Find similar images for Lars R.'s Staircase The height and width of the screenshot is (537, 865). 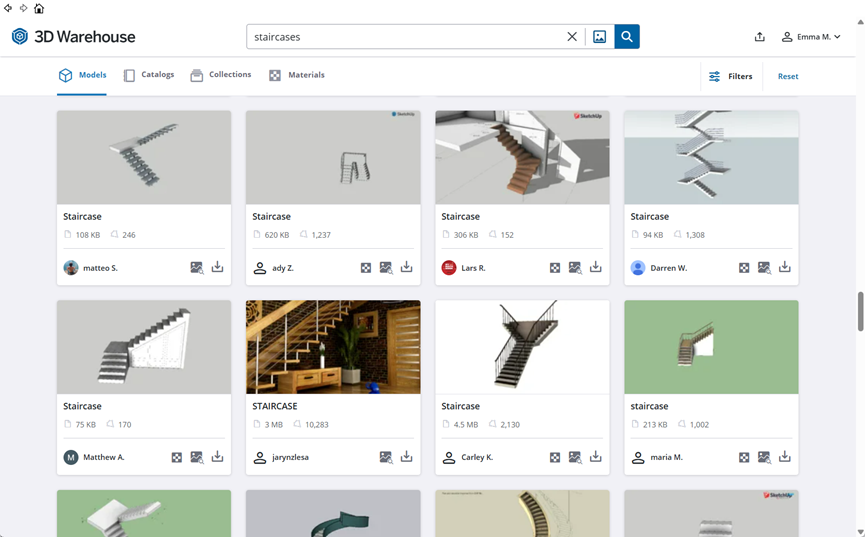tap(575, 268)
